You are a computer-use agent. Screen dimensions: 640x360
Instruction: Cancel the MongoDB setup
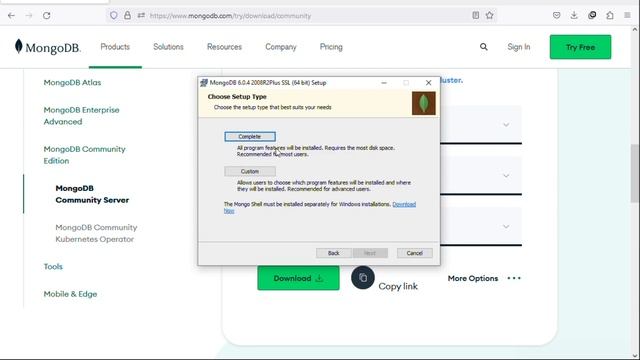point(415,253)
